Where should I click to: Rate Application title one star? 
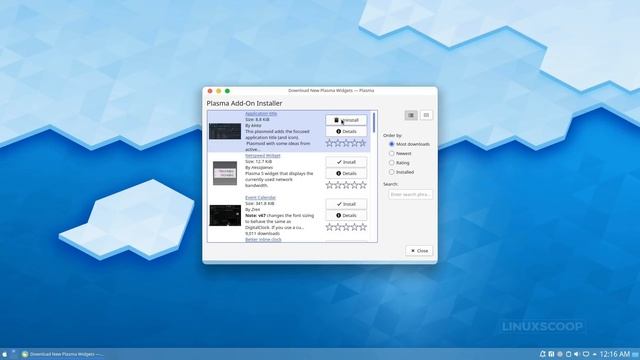click(x=330, y=143)
